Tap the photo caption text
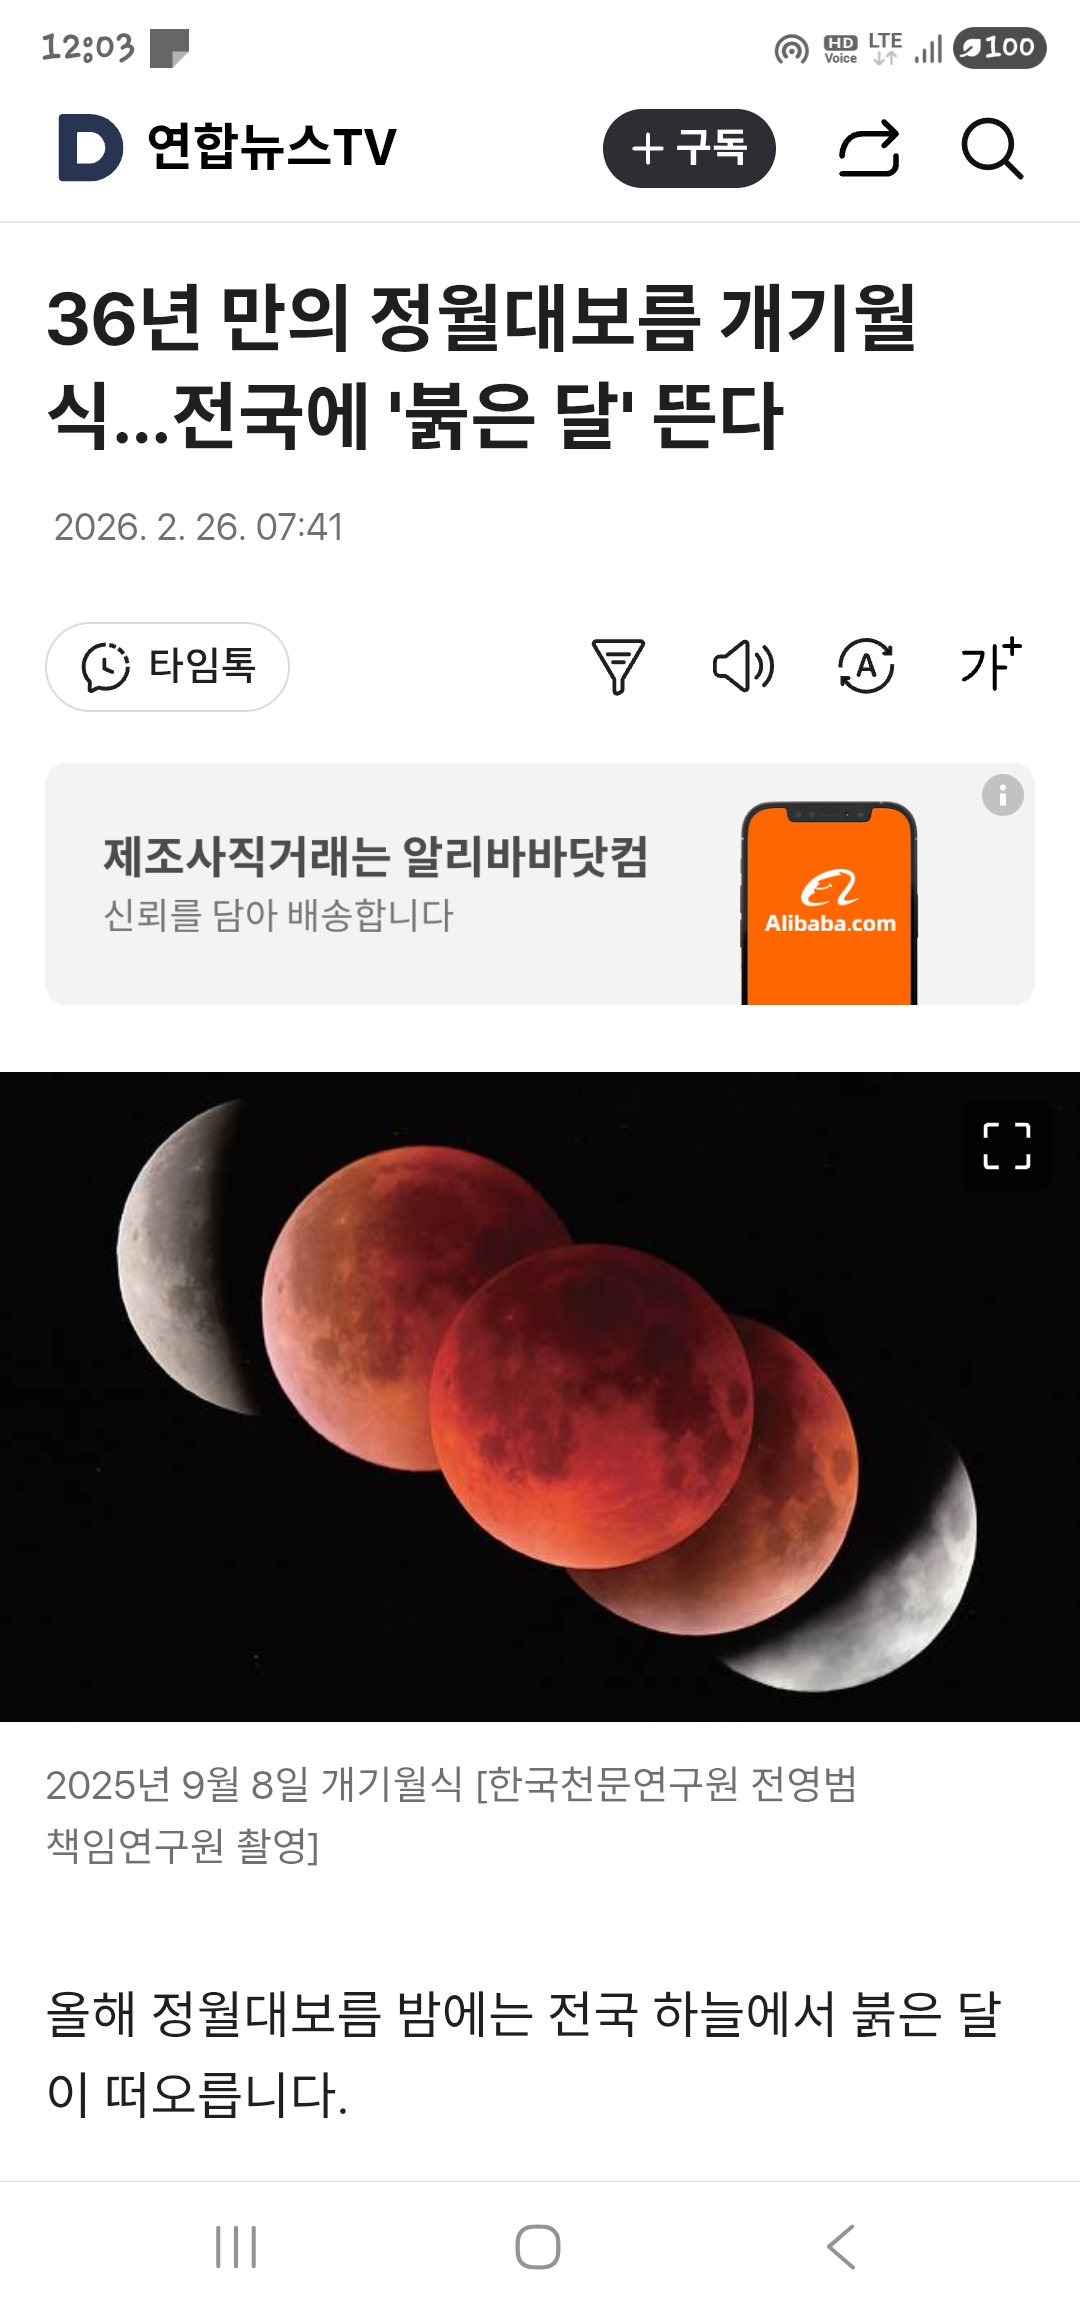The image size is (1080, 2316). click(452, 1815)
